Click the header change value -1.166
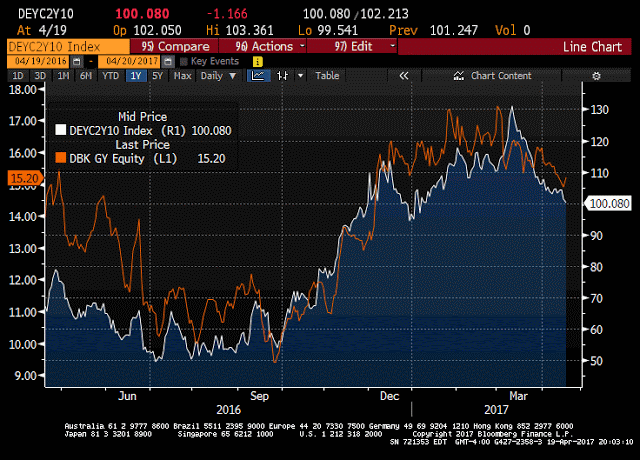Viewport: 640px width, 460px height. coord(227,14)
